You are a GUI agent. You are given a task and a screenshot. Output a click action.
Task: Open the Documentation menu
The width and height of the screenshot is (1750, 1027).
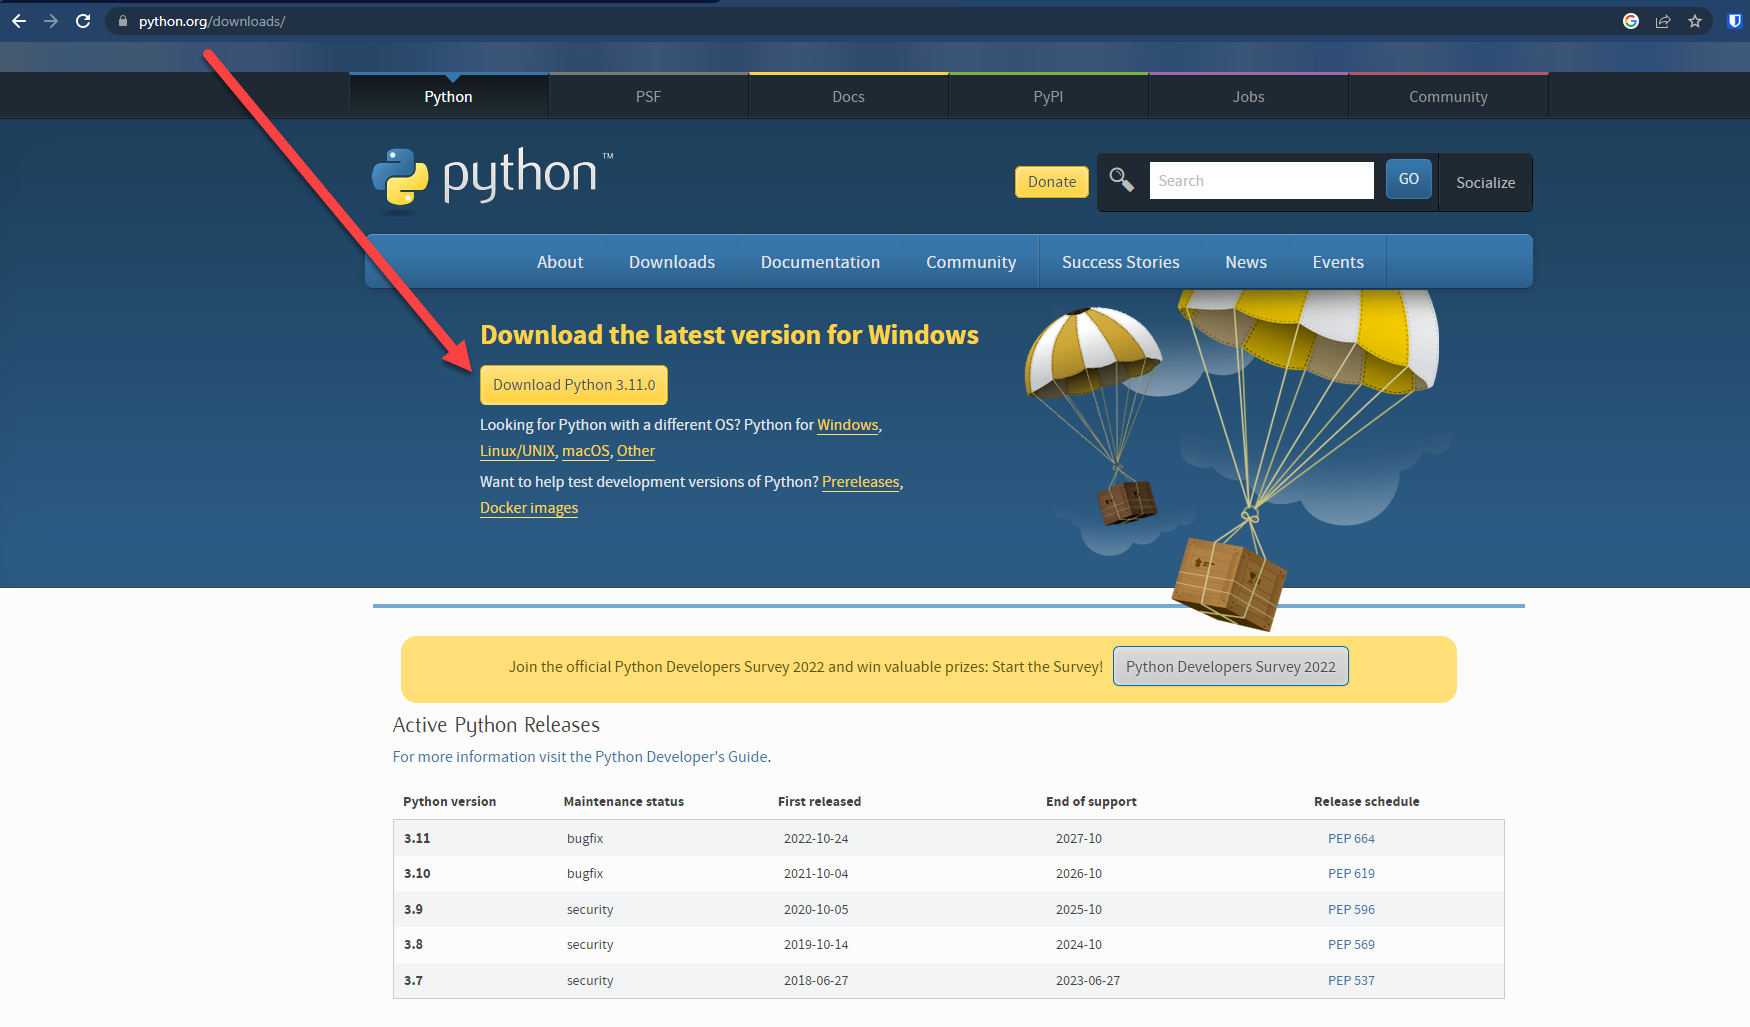point(820,262)
